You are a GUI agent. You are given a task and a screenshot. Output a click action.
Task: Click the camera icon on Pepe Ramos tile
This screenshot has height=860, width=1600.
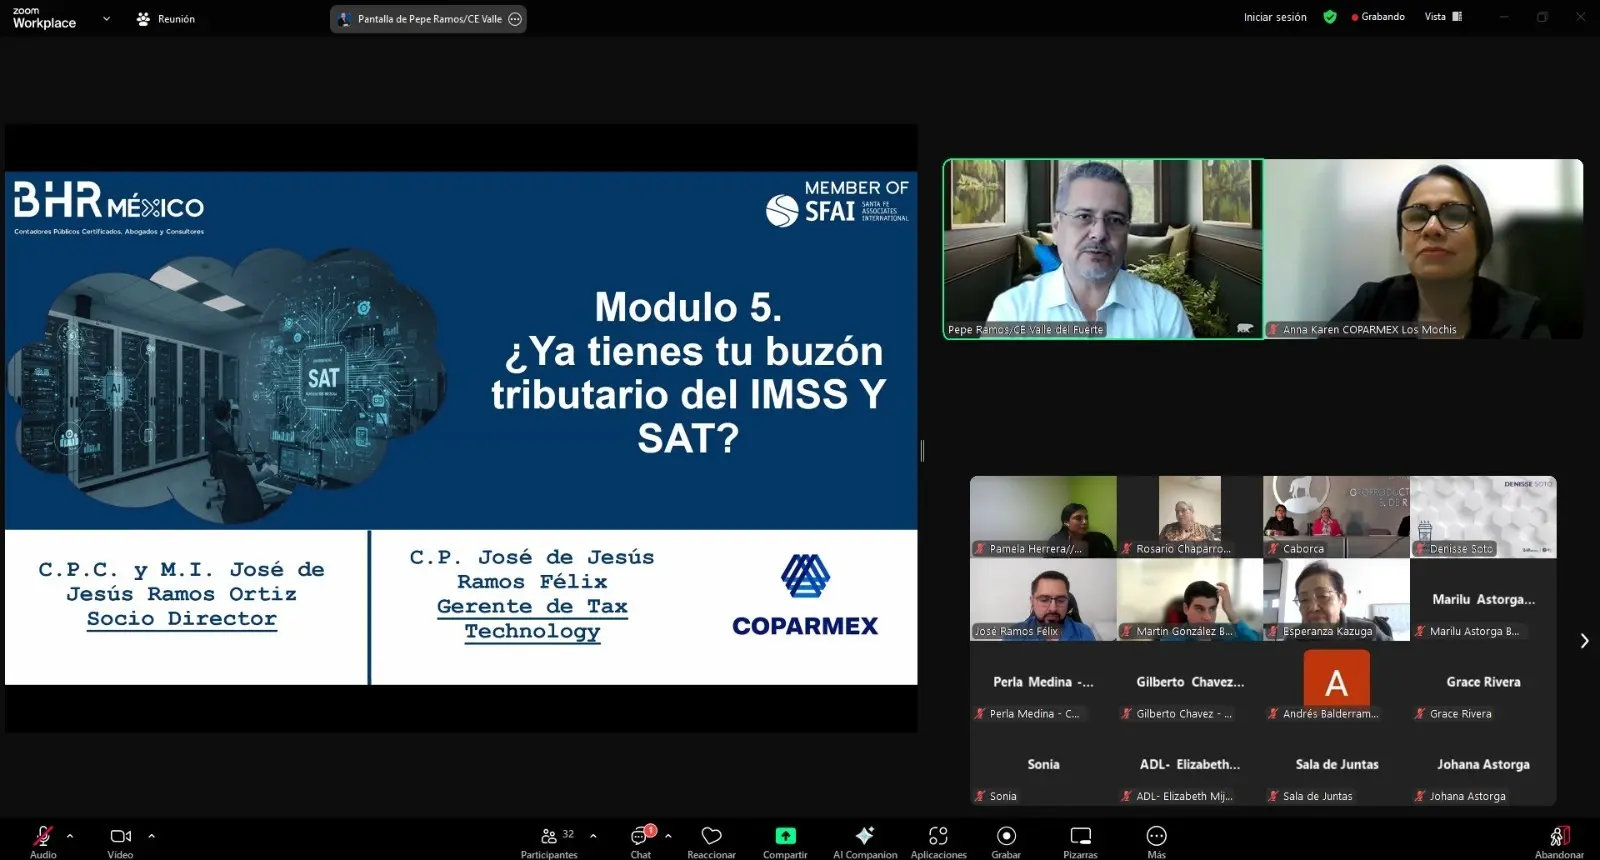[x=1245, y=328]
